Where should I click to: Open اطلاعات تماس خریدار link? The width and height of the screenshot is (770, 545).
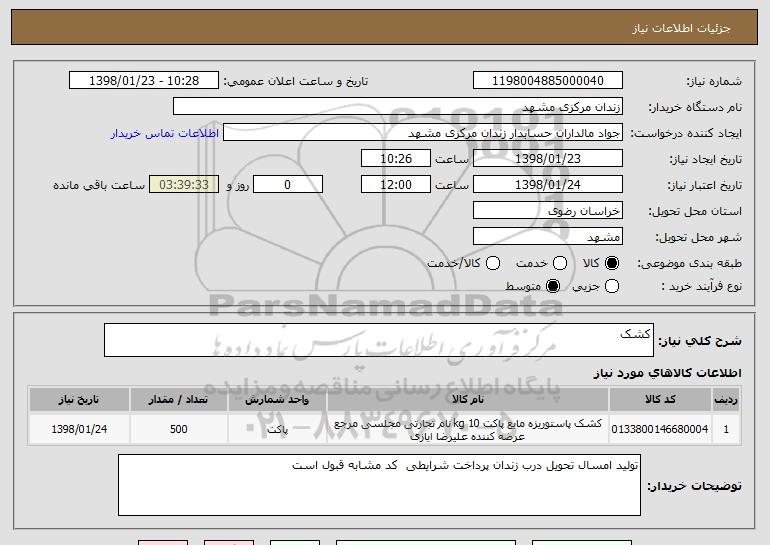click(165, 133)
